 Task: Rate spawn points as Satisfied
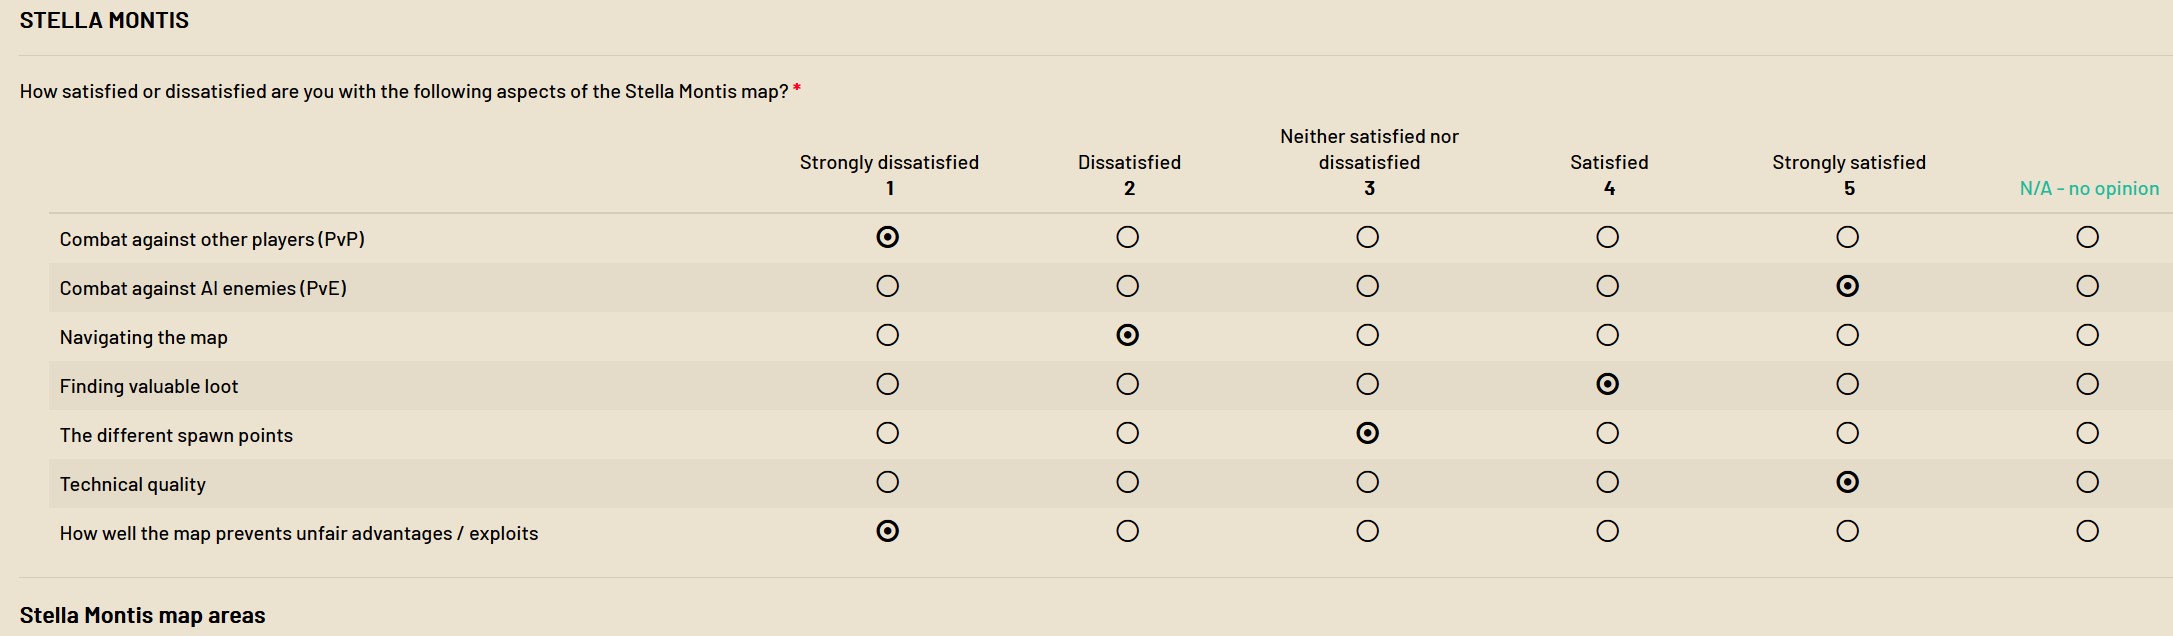(1607, 433)
